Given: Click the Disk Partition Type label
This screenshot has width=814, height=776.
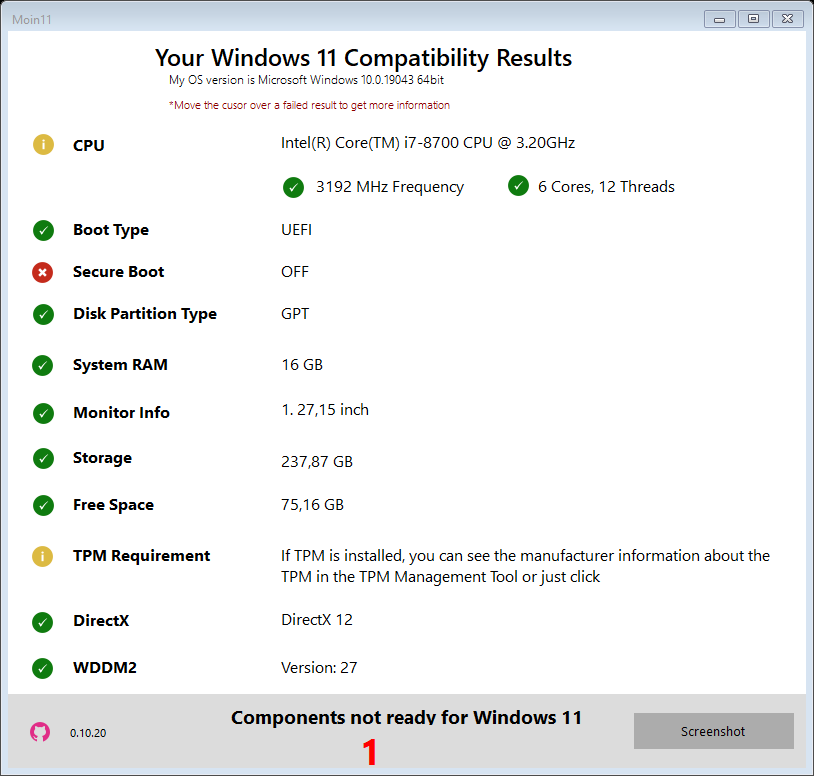Looking at the screenshot, I should coord(145,314).
